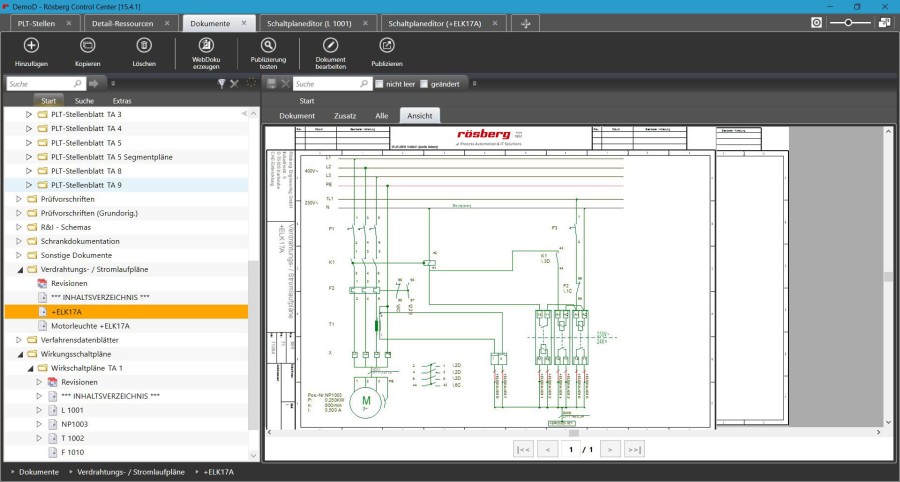
Task: Click document icon of Motorleuchte +ELK17A
Action: pos(42,326)
